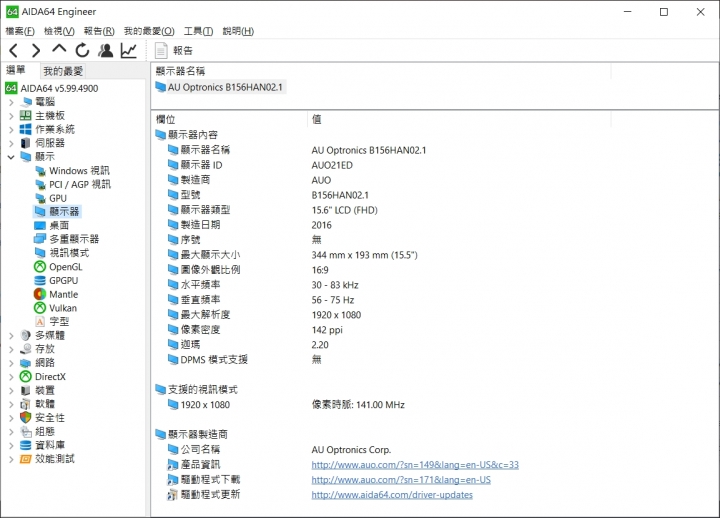This screenshot has width=720, height=518.
Task: Click the 多媒體 speaker icon
Action: 26,336
